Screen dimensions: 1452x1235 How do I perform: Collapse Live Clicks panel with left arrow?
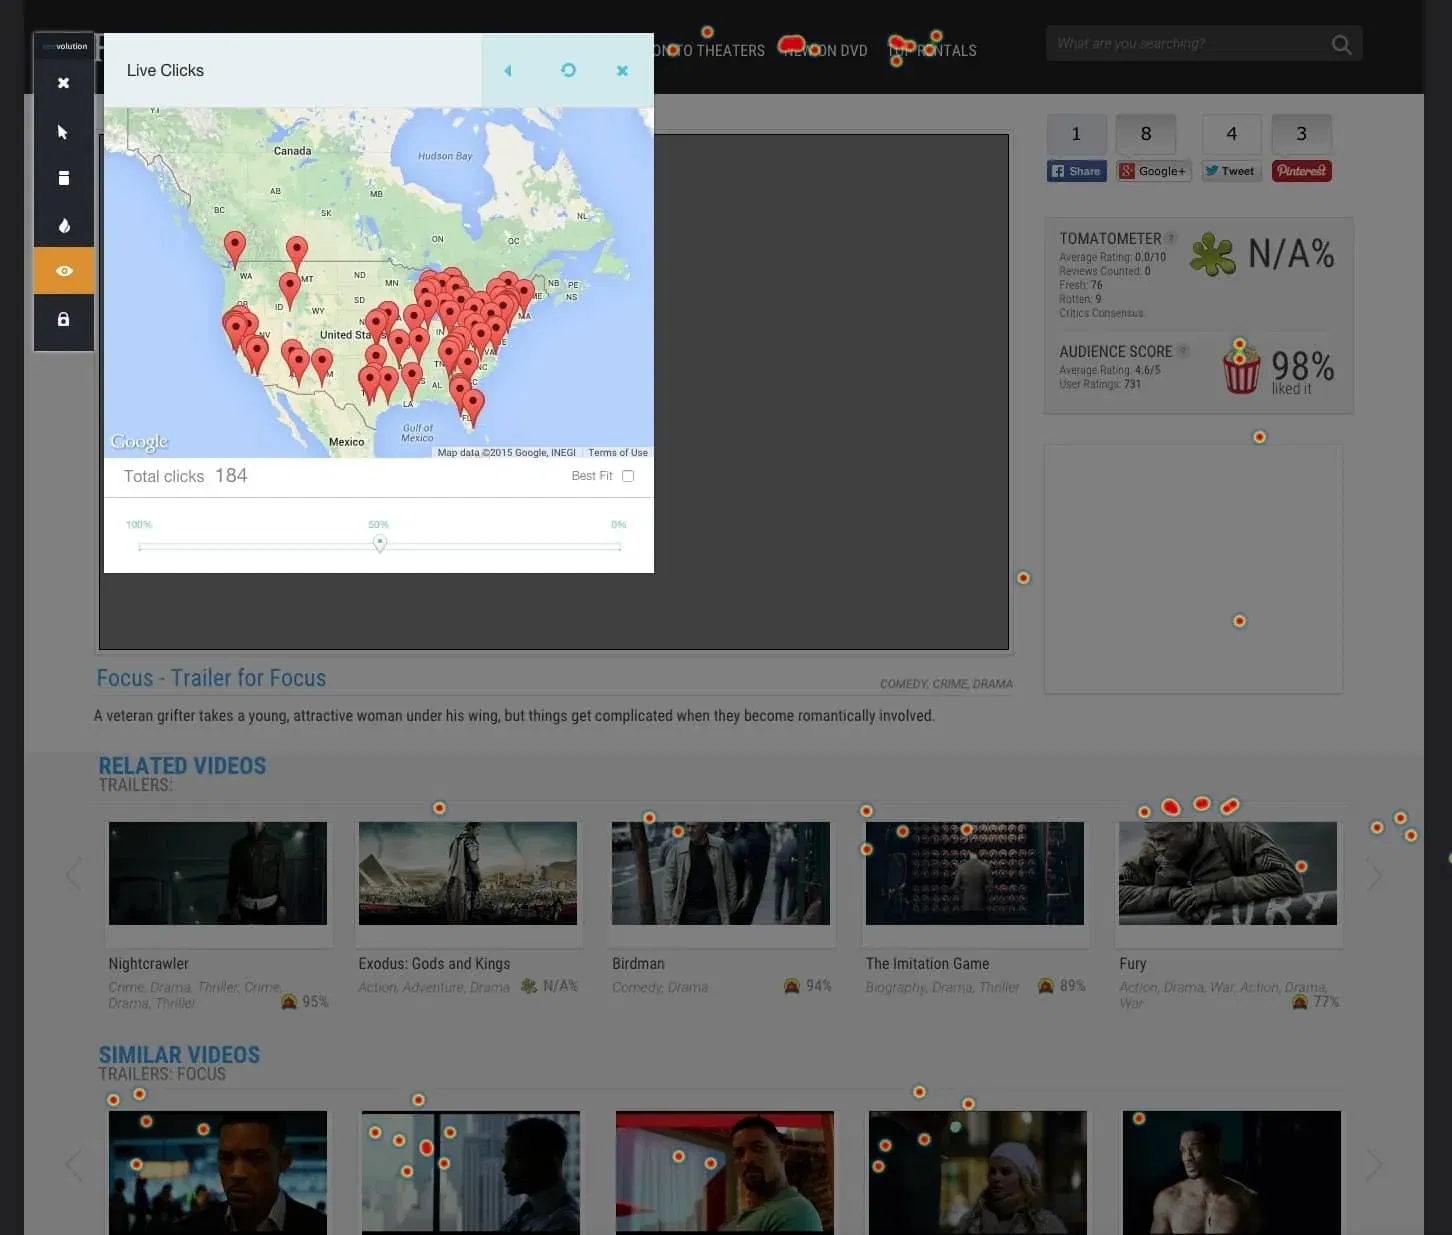pyautogui.click(x=508, y=70)
